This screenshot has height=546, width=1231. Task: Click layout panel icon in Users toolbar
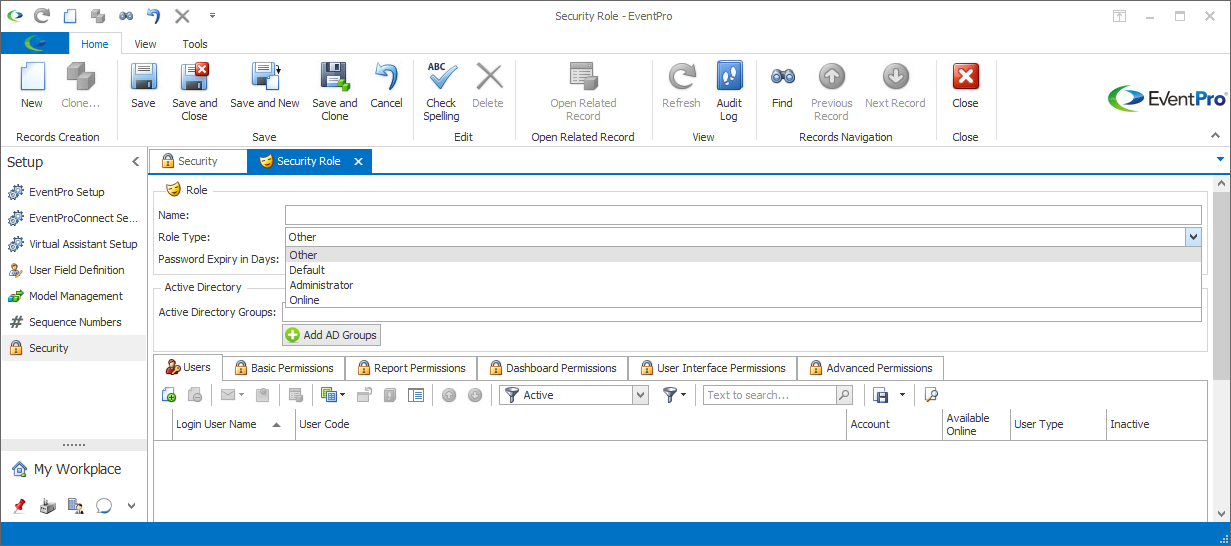pyautogui.click(x=416, y=395)
